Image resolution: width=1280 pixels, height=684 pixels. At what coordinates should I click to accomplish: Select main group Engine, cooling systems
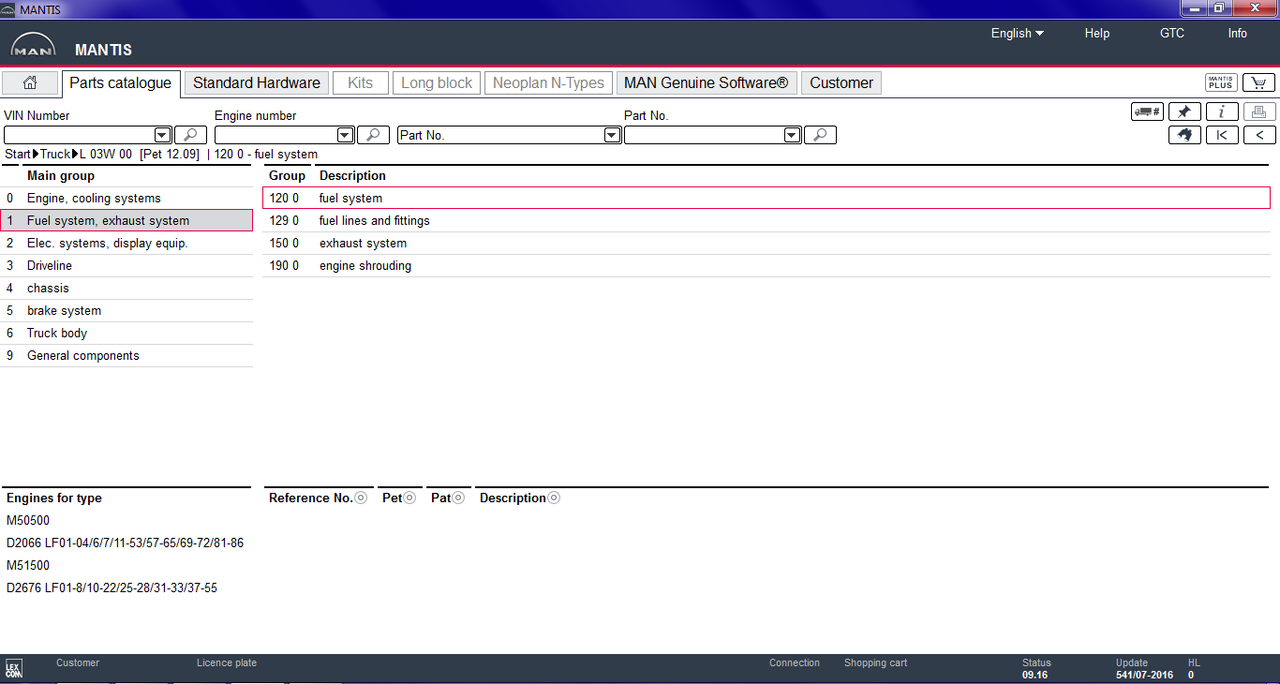pos(126,198)
